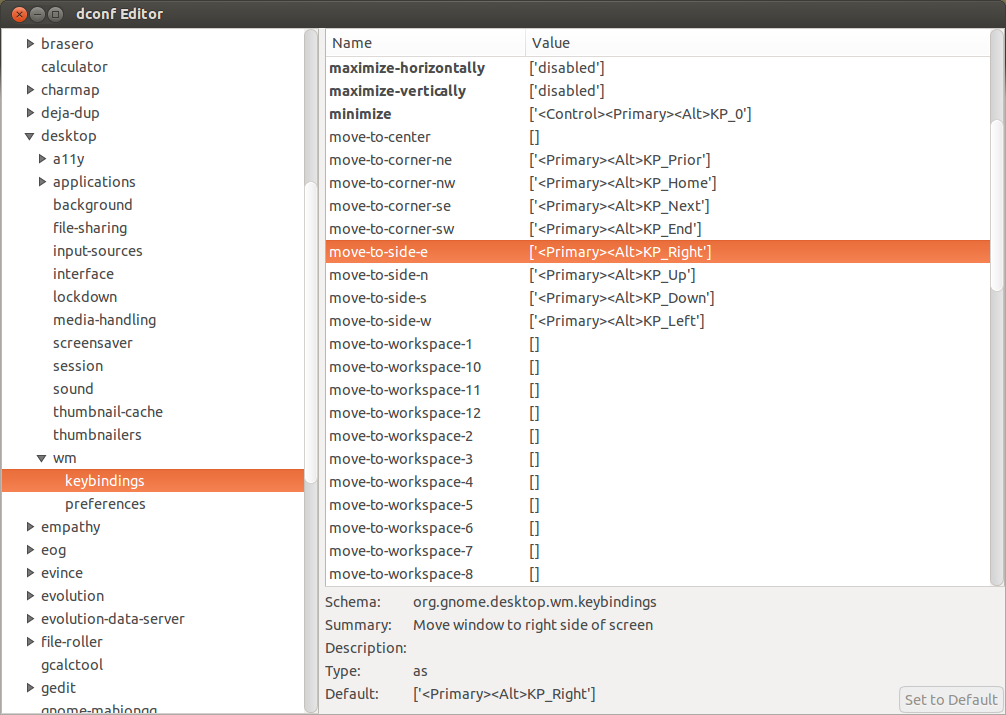Expand the file-roller tree node
The image size is (1006, 715).
pyautogui.click(x=30, y=642)
